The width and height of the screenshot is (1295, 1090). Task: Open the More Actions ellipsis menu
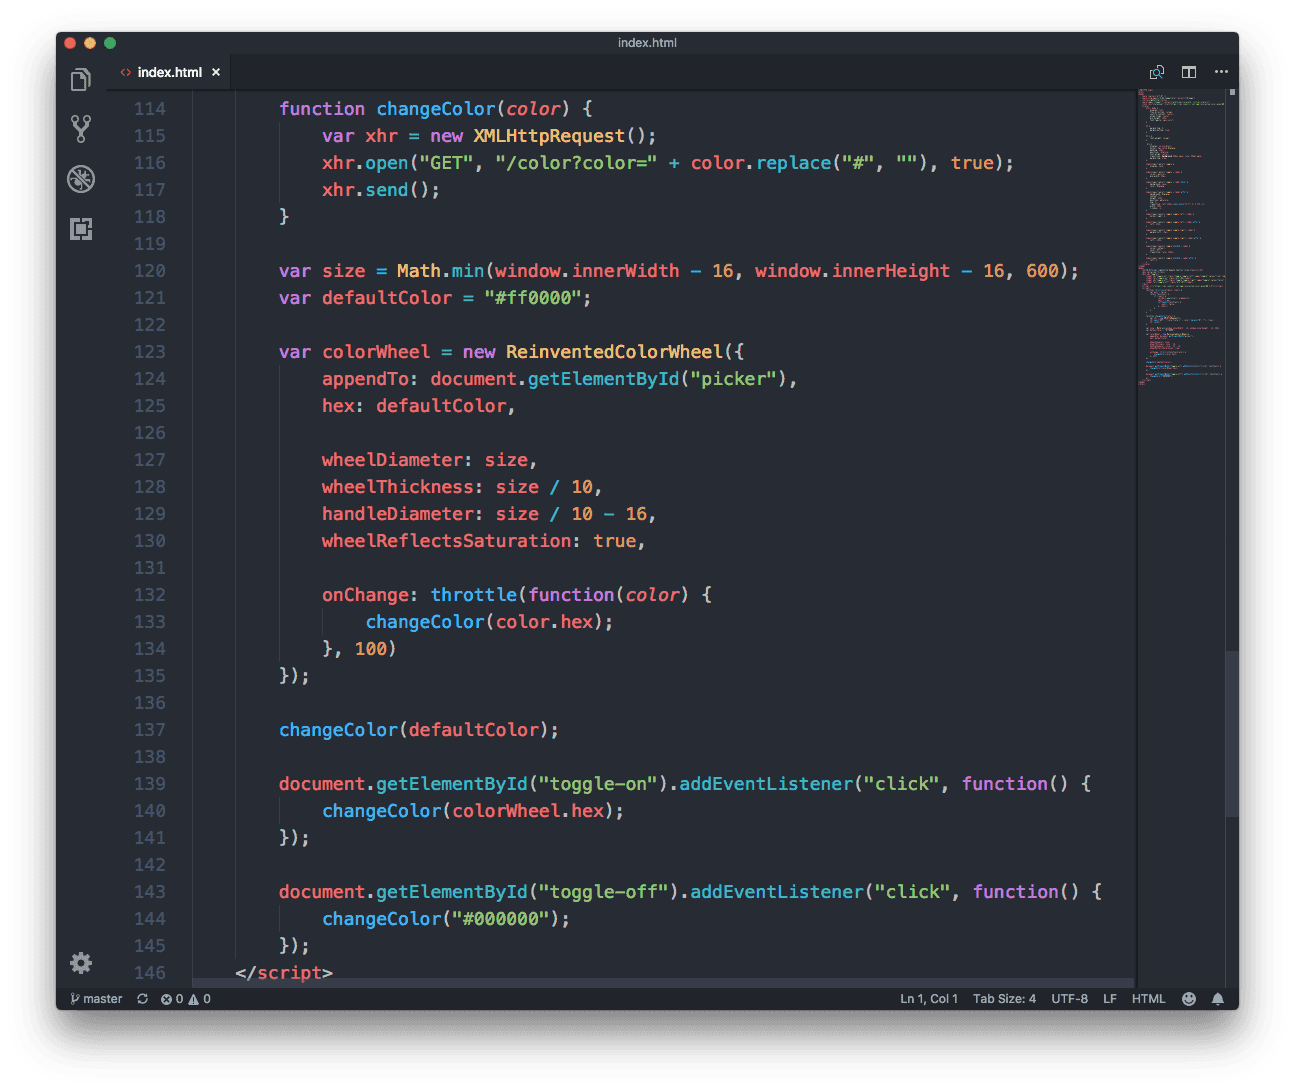click(x=1221, y=72)
